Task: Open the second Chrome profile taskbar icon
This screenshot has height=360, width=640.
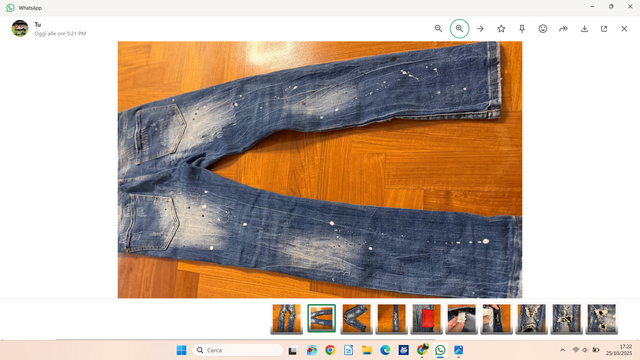Action: [x=422, y=349]
